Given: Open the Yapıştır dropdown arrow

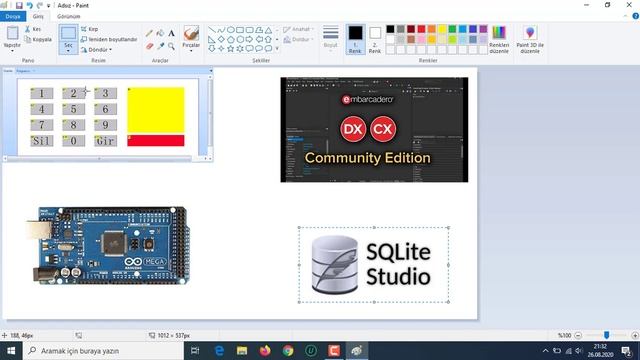Looking at the screenshot, I should [x=12, y=51].
